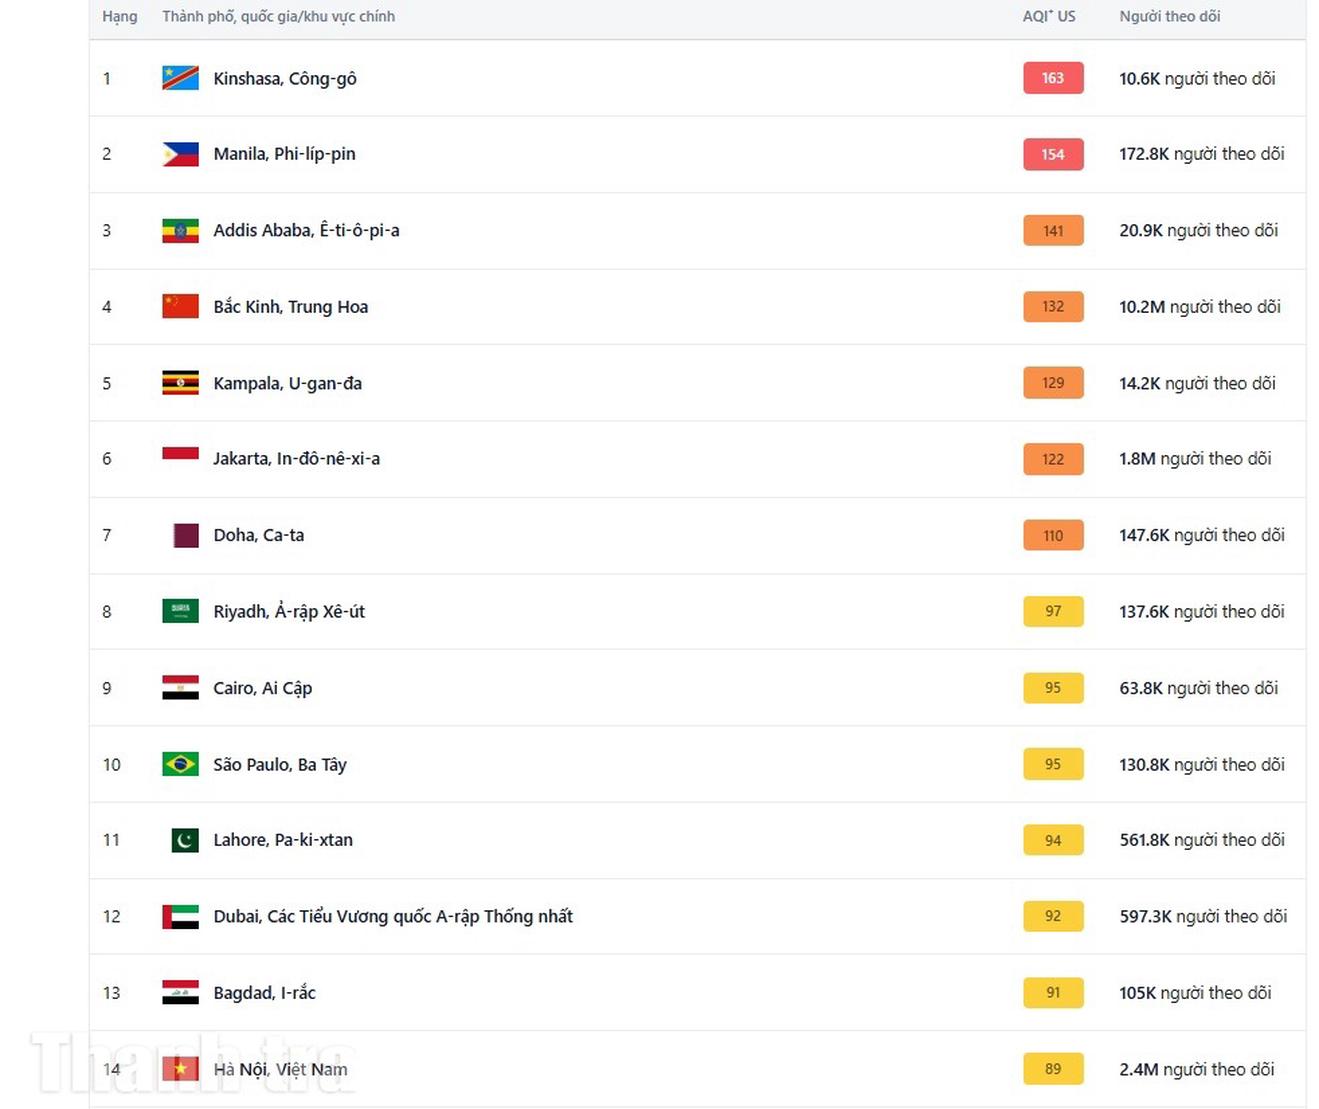Click the Congo flag icon beside Kinshasa
1319x1109 pixels.
point(180,78)
